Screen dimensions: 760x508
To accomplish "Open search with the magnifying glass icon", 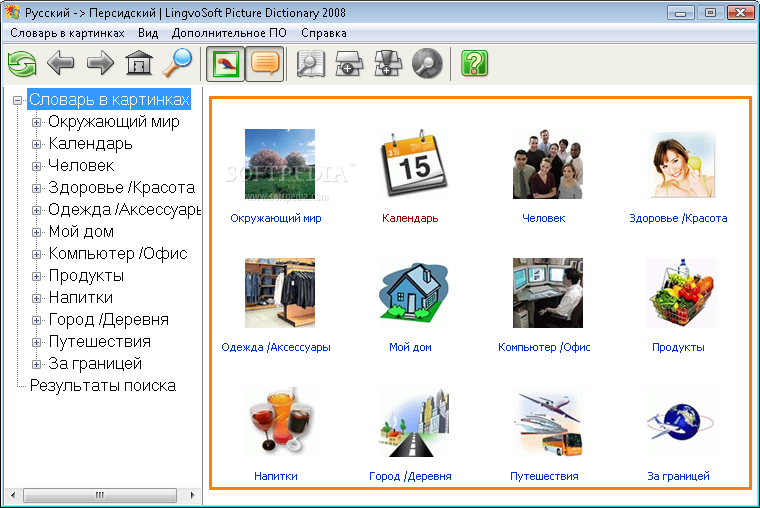I will (177, 64).
